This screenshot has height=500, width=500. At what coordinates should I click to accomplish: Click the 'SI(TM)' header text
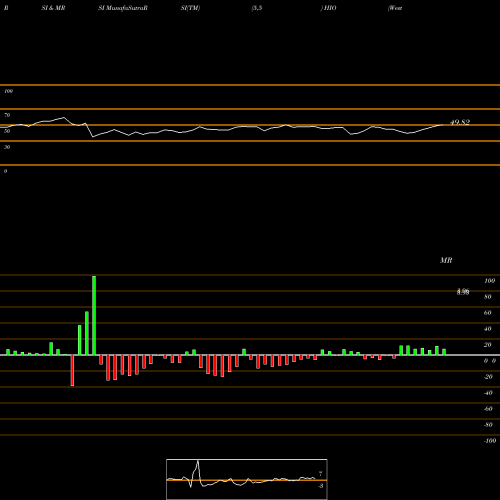[190, 8]
